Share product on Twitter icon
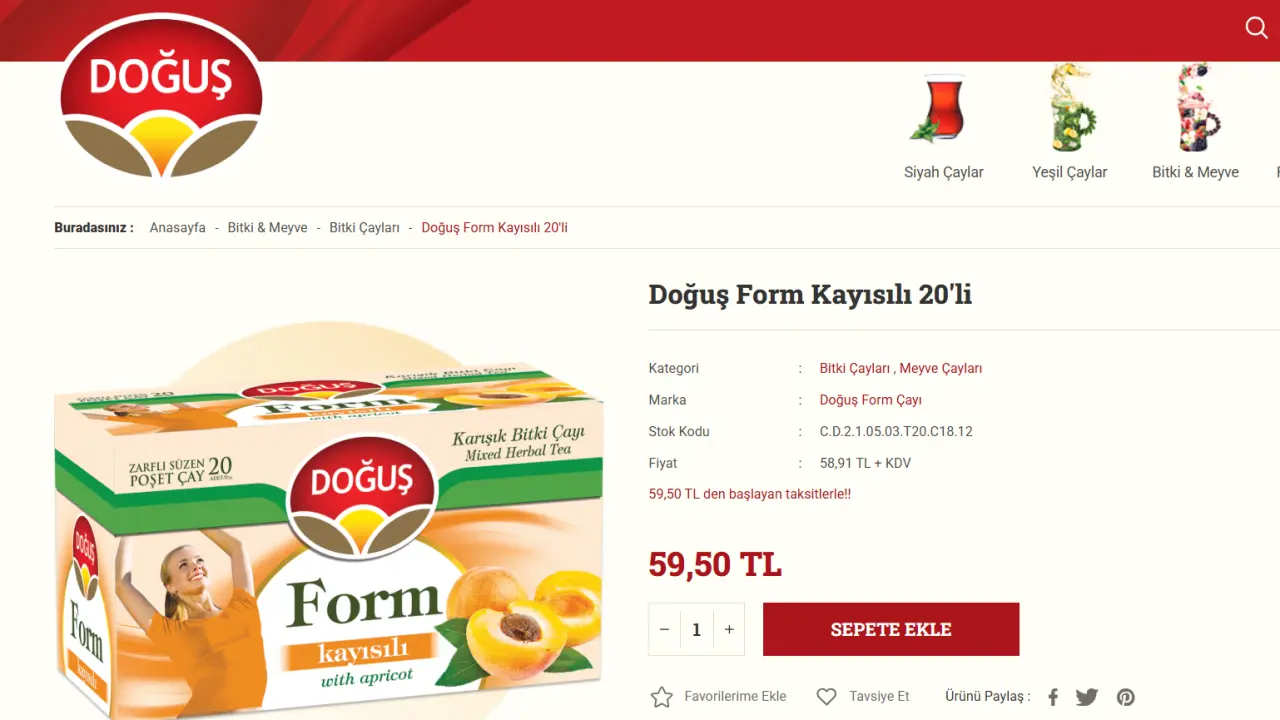The height and width of the screenshot is (720, 1280). [1087, 697]
